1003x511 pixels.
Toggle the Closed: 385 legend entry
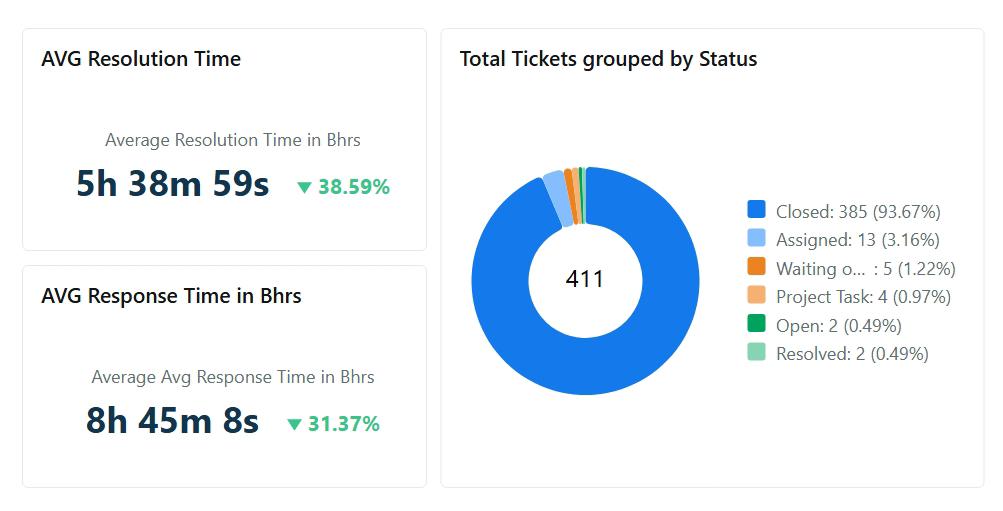(857, 211)
